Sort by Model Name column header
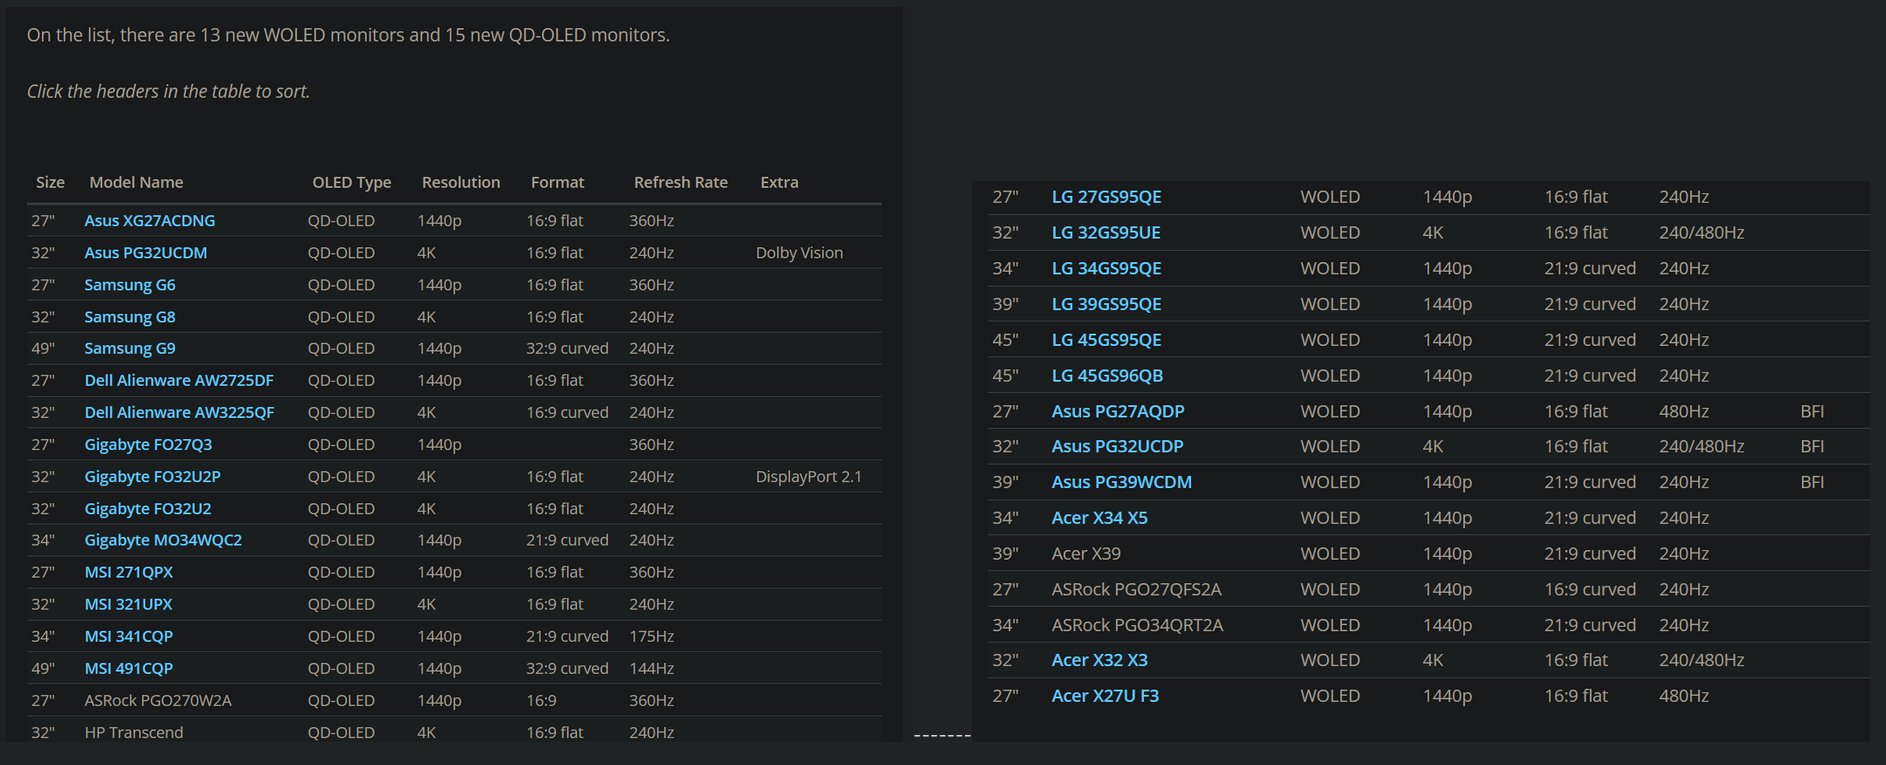Image resolution: width=1886 pixels, height=765 pixels. [136, 182]
